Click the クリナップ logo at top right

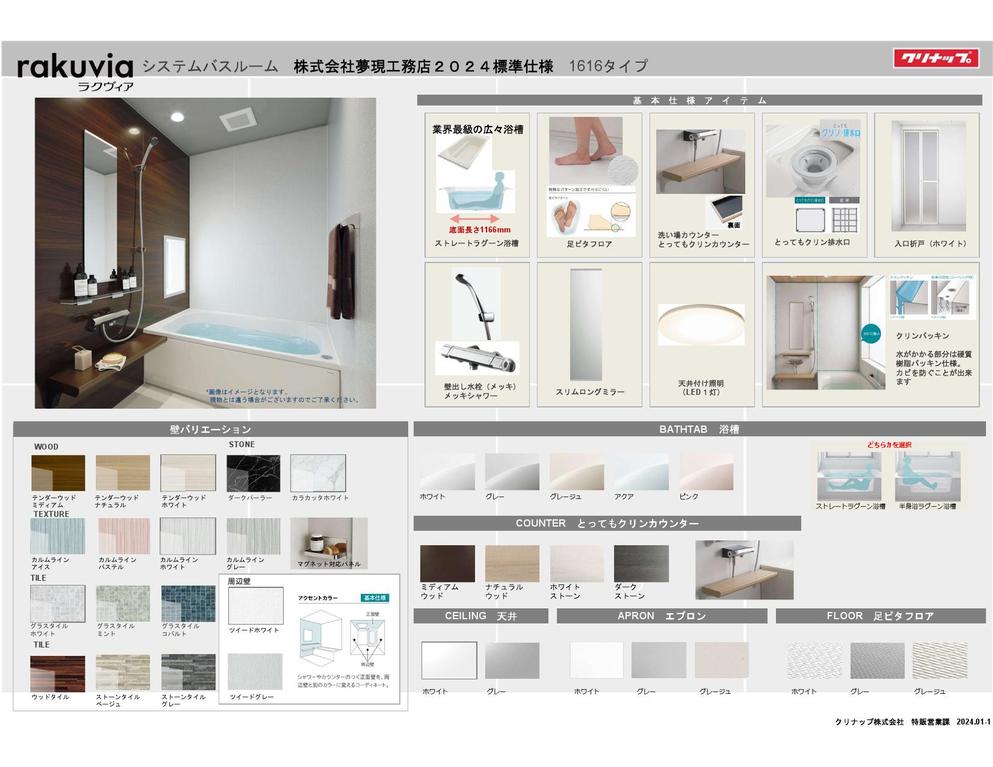[x=938, y=59]
